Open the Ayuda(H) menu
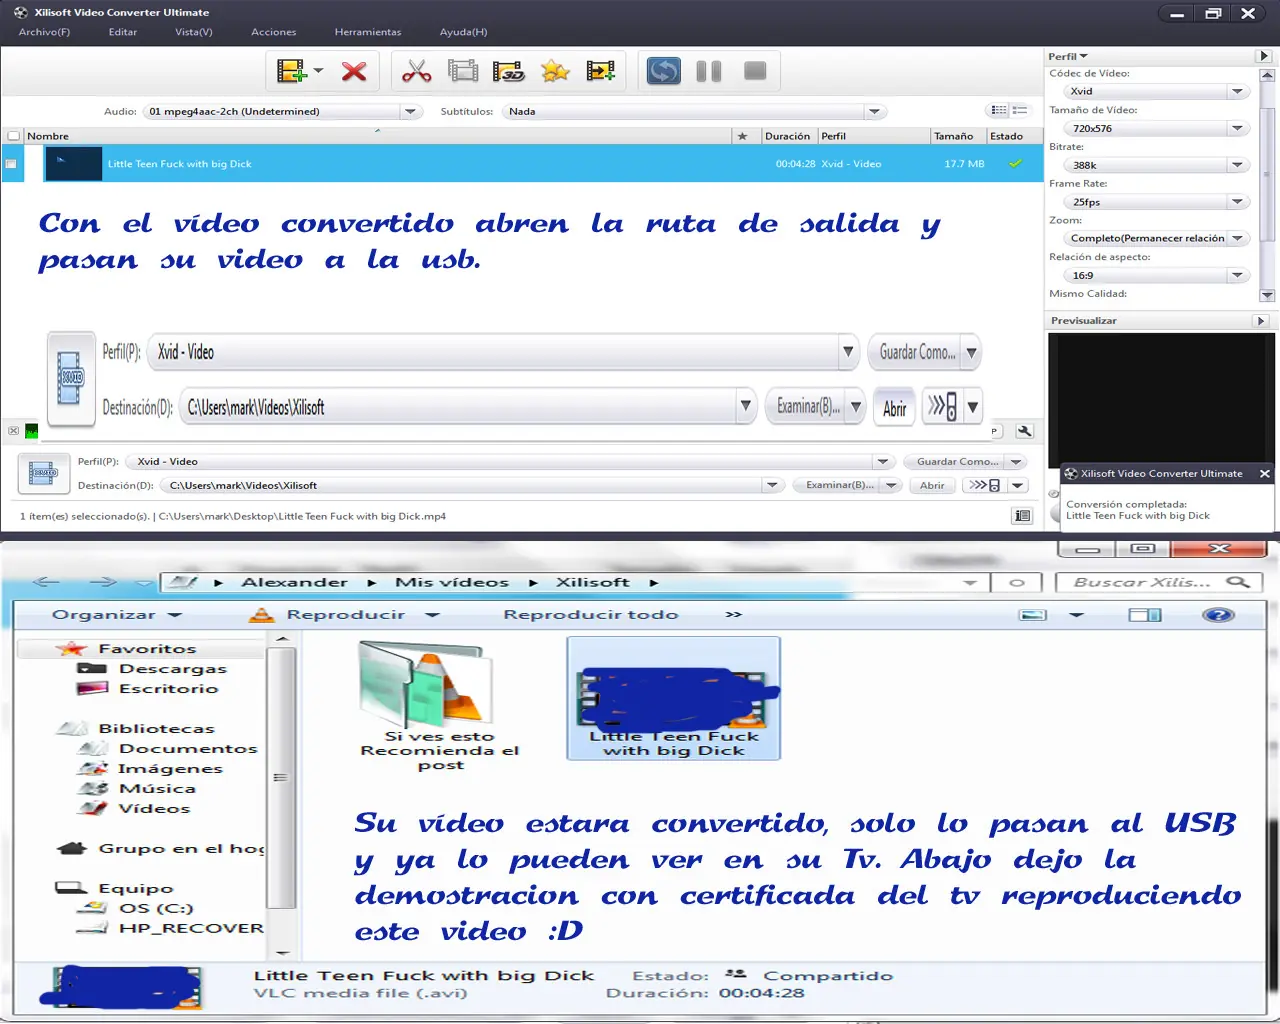1280x1024 pixels. [464, 32]
